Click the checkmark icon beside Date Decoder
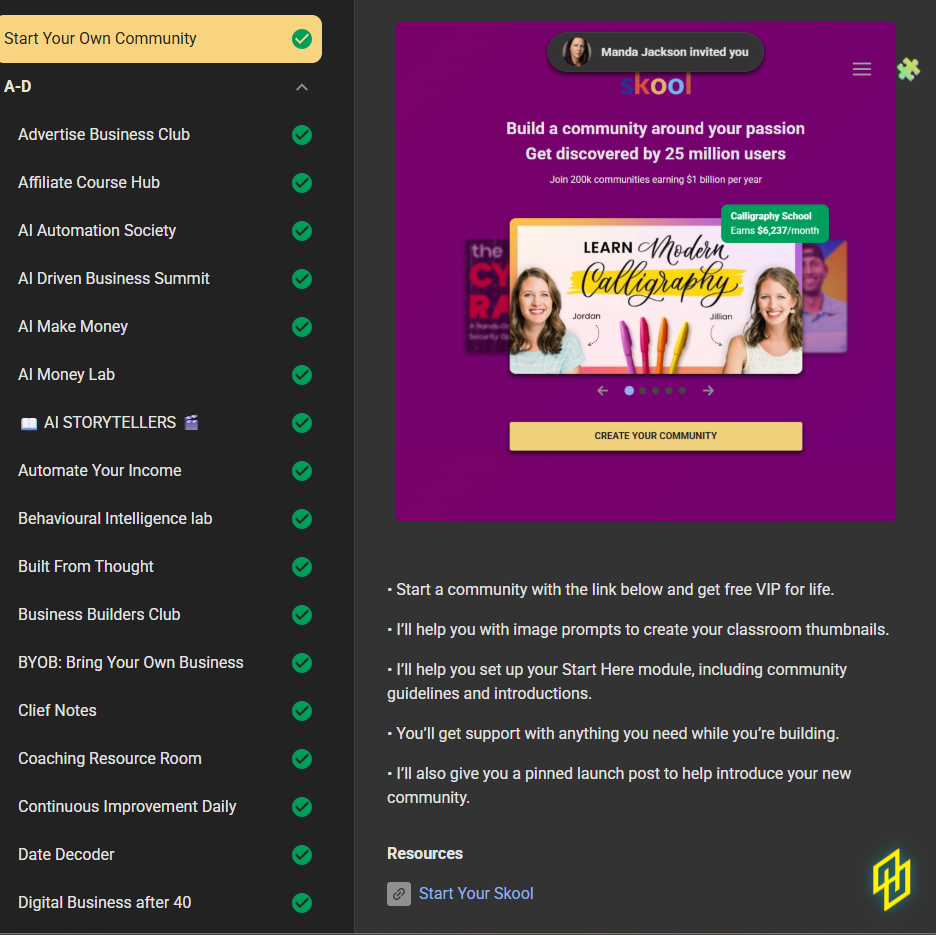 point(302,855)
